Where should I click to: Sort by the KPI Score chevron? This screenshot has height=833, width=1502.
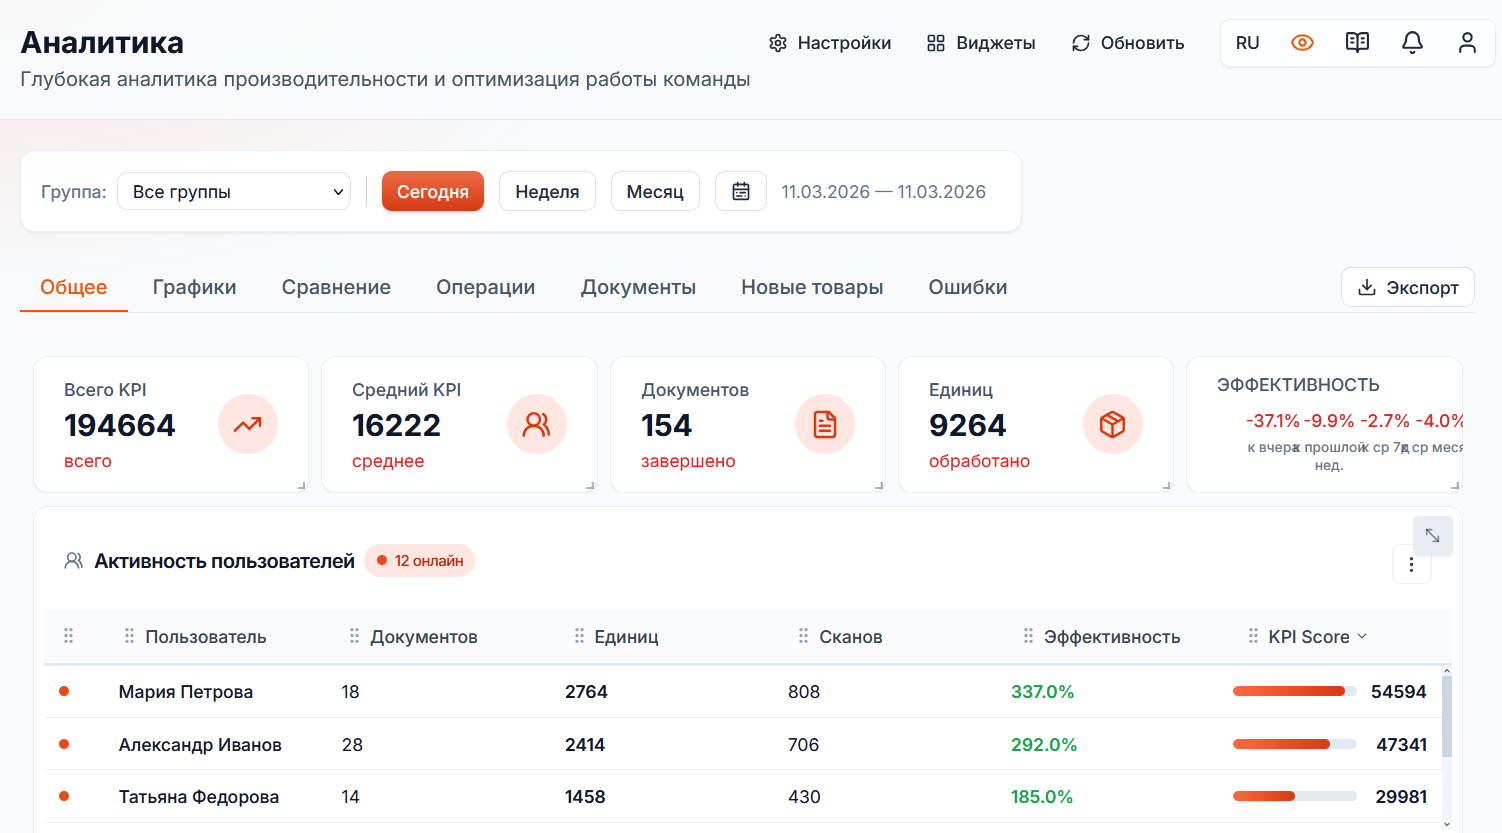coord(1362,637)
